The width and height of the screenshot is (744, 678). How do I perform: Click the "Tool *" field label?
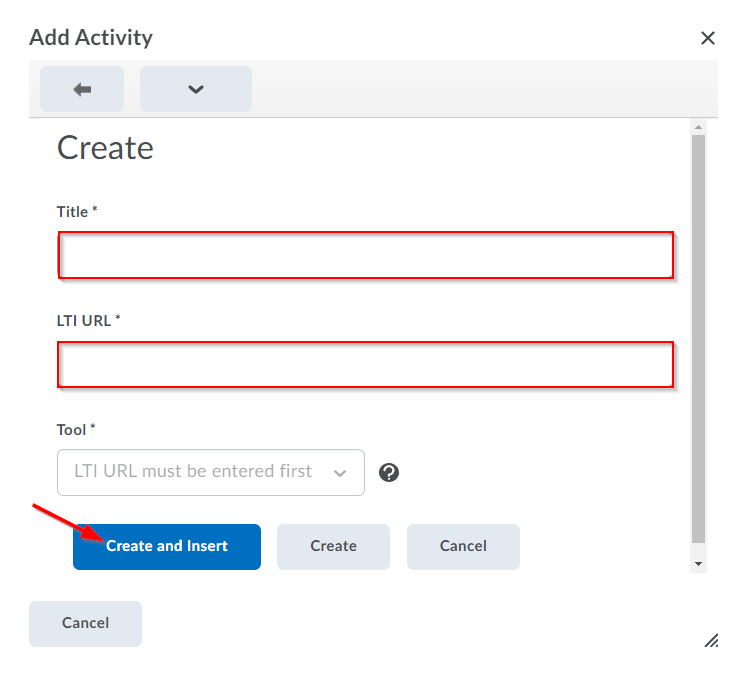coord(76,429)
